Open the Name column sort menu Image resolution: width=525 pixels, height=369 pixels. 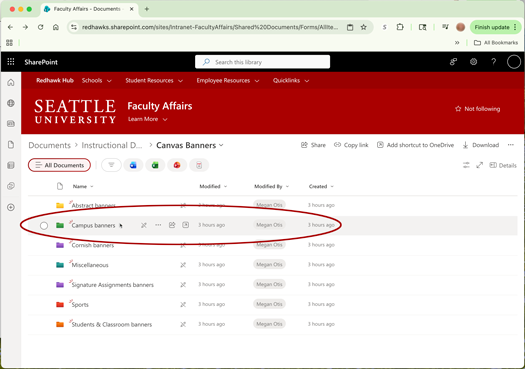(83, 187)
